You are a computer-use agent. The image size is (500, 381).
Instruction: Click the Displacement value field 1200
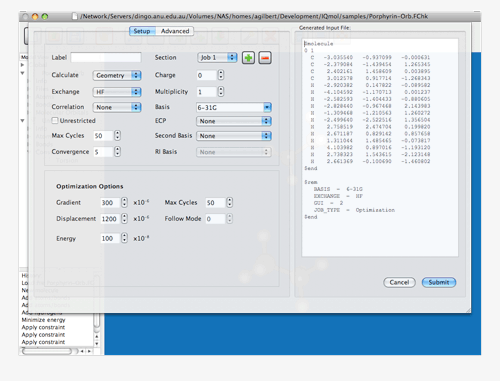[110, 219]
